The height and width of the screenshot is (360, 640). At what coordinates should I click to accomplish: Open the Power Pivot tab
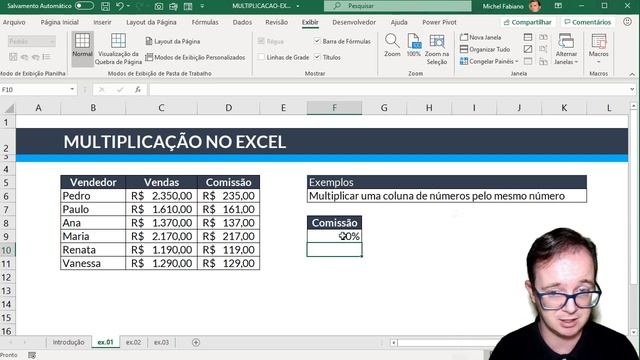(439, 22)
